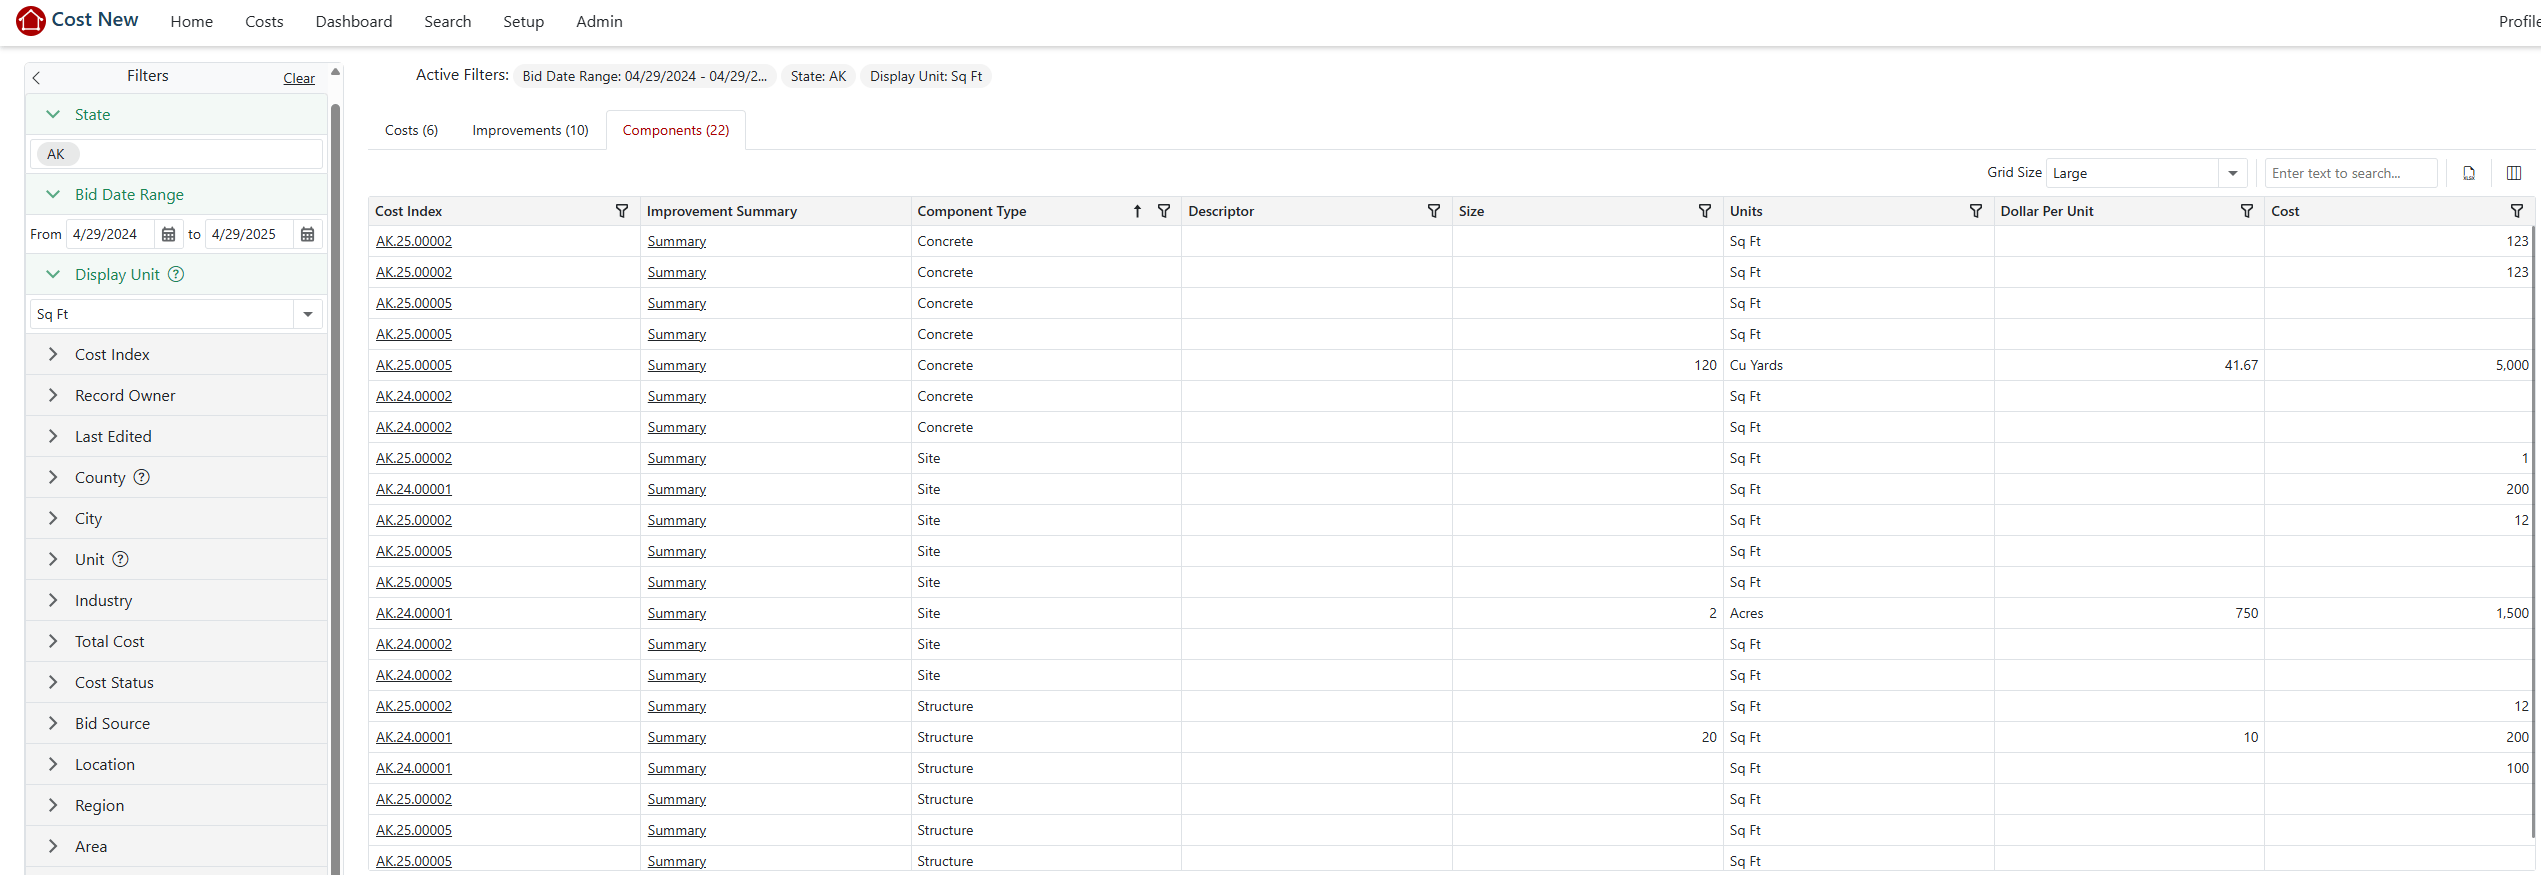Open the Grid Size dropdown
The width and height of the screenshot is (2541, 875).
(2232, 173)
